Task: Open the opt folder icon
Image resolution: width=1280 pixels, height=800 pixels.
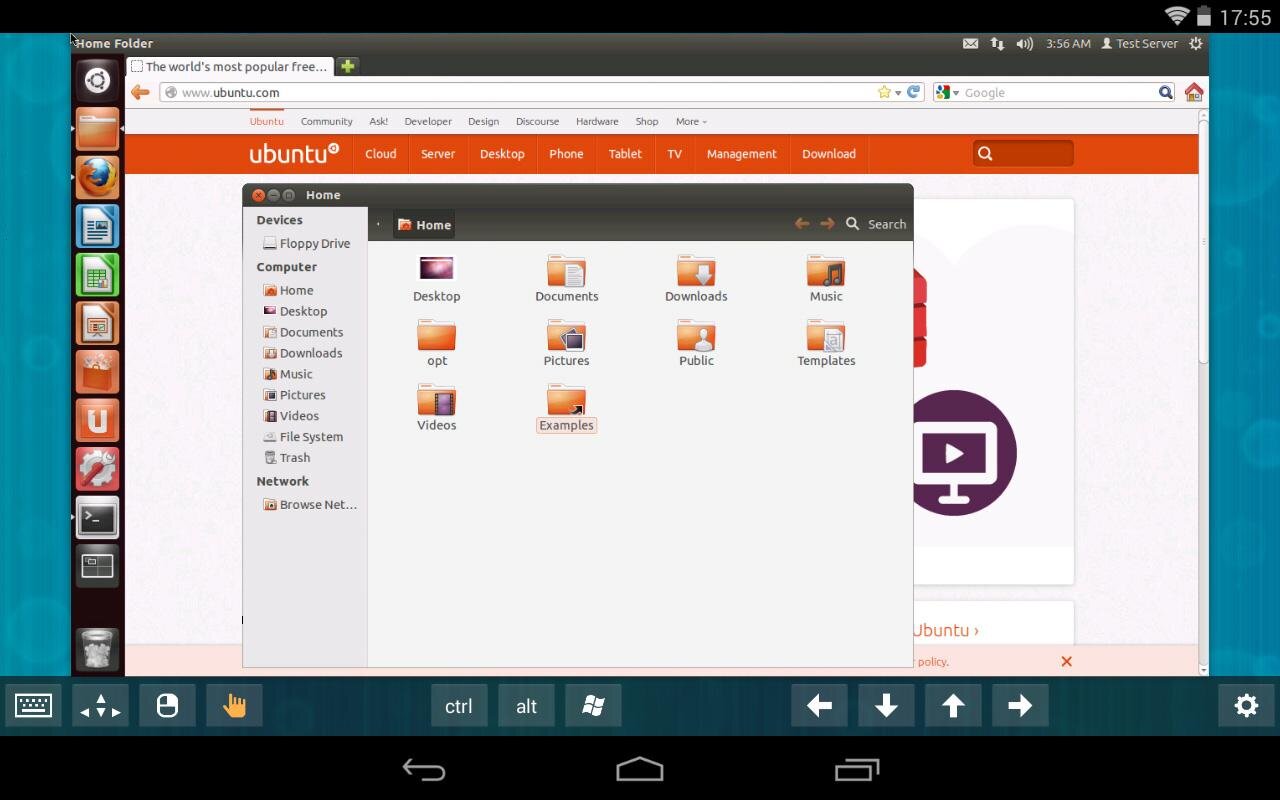Action: coord(437,335)
